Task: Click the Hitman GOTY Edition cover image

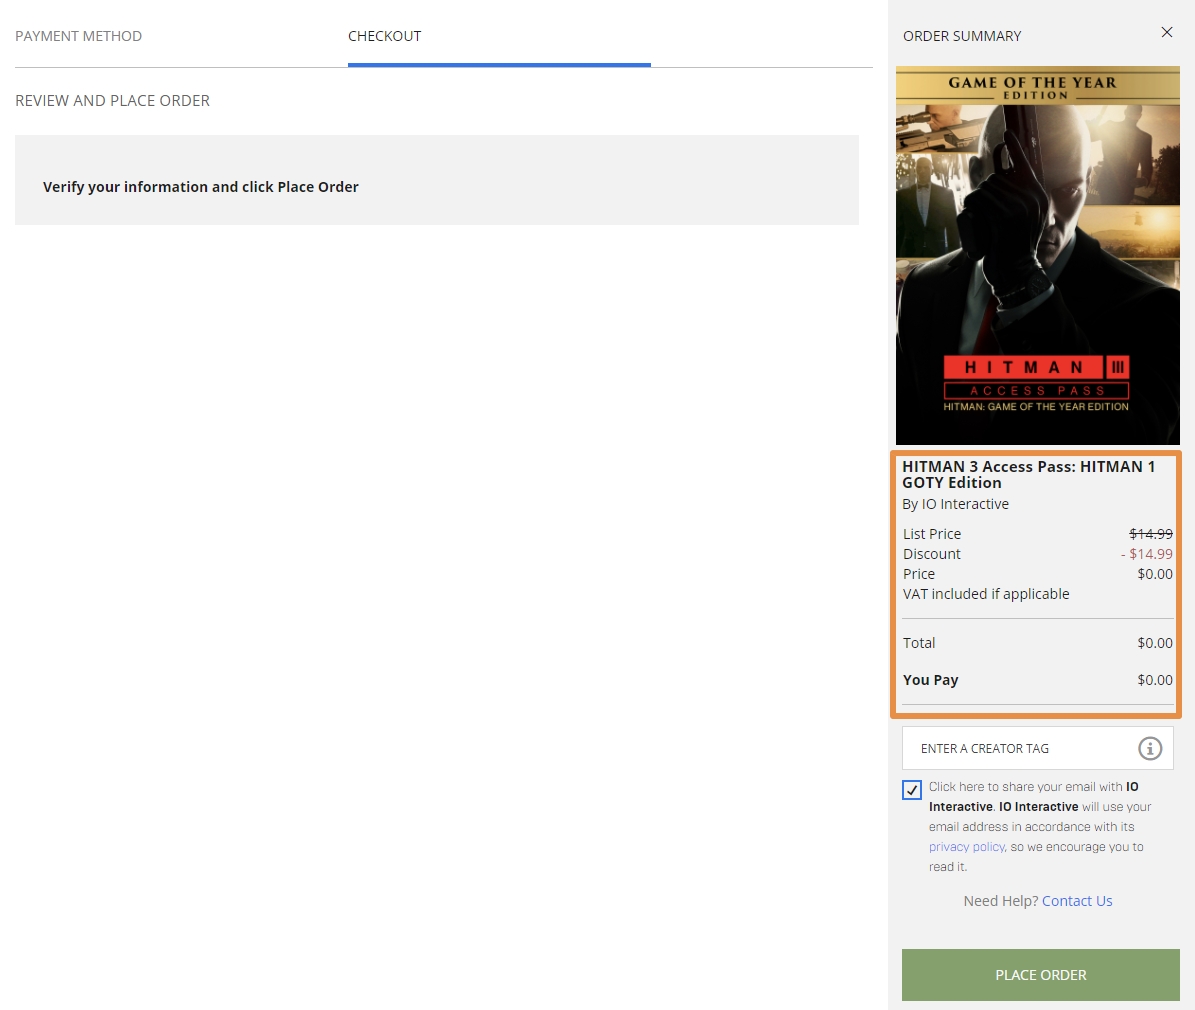Action: pyautogui.click(x=1037, y=255)
